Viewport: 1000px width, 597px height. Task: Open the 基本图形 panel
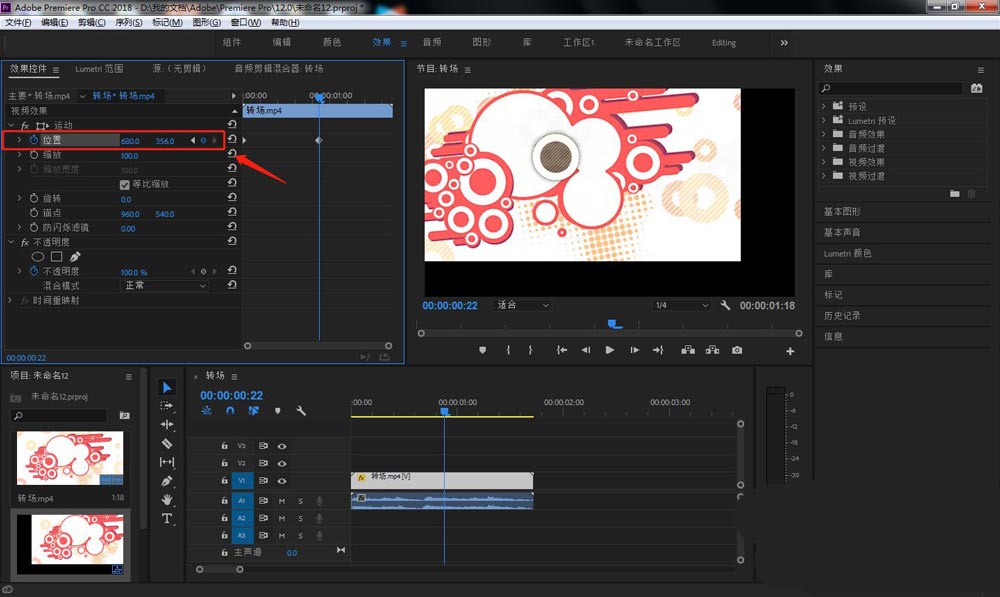(842, 211)
